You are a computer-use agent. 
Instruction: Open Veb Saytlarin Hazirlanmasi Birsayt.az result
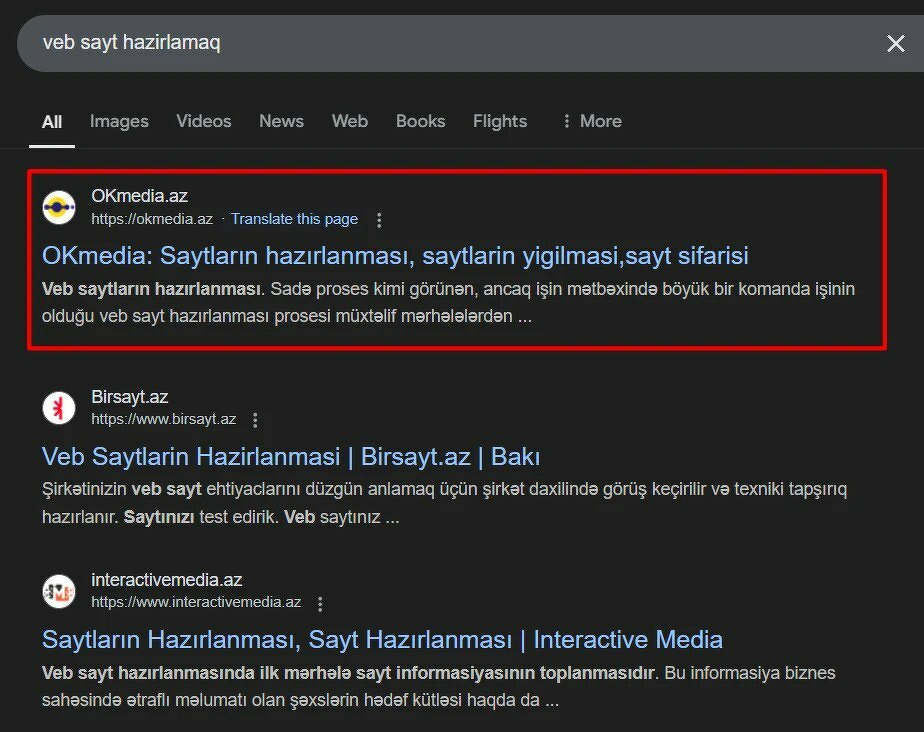pos(291,457)
